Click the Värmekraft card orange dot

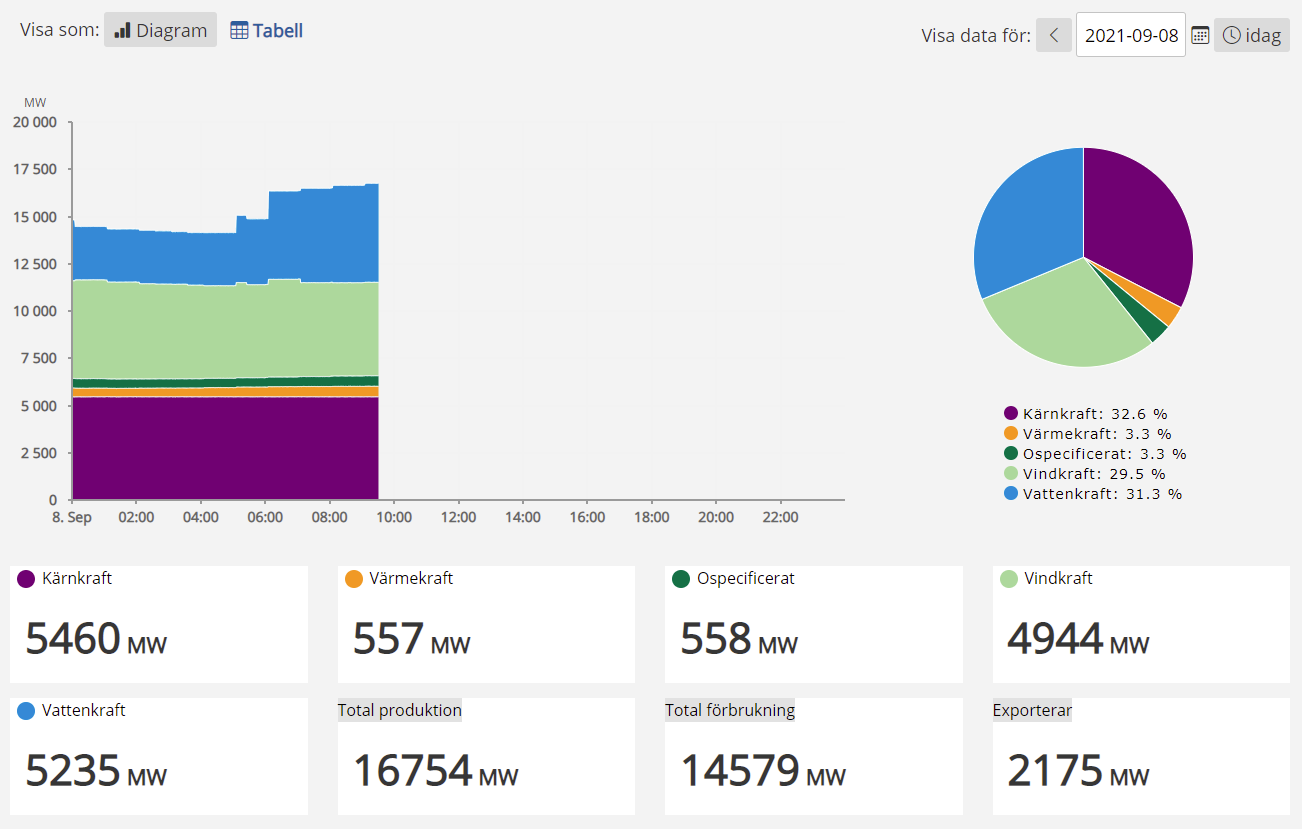[354, 579]
